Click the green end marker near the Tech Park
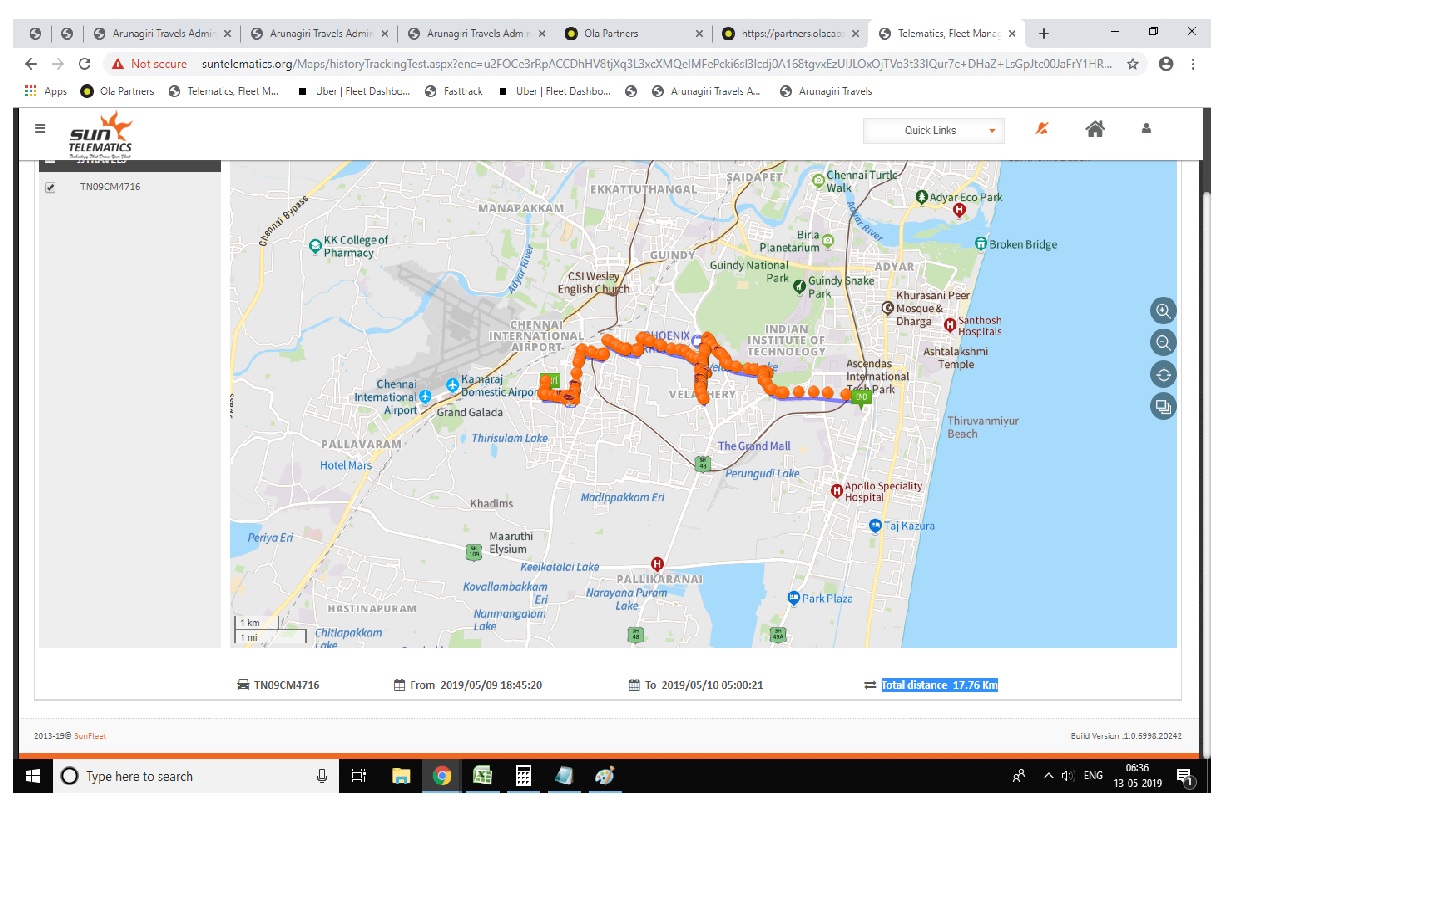This screenshot has width=1440, height=900. click(x=862, y=397)
